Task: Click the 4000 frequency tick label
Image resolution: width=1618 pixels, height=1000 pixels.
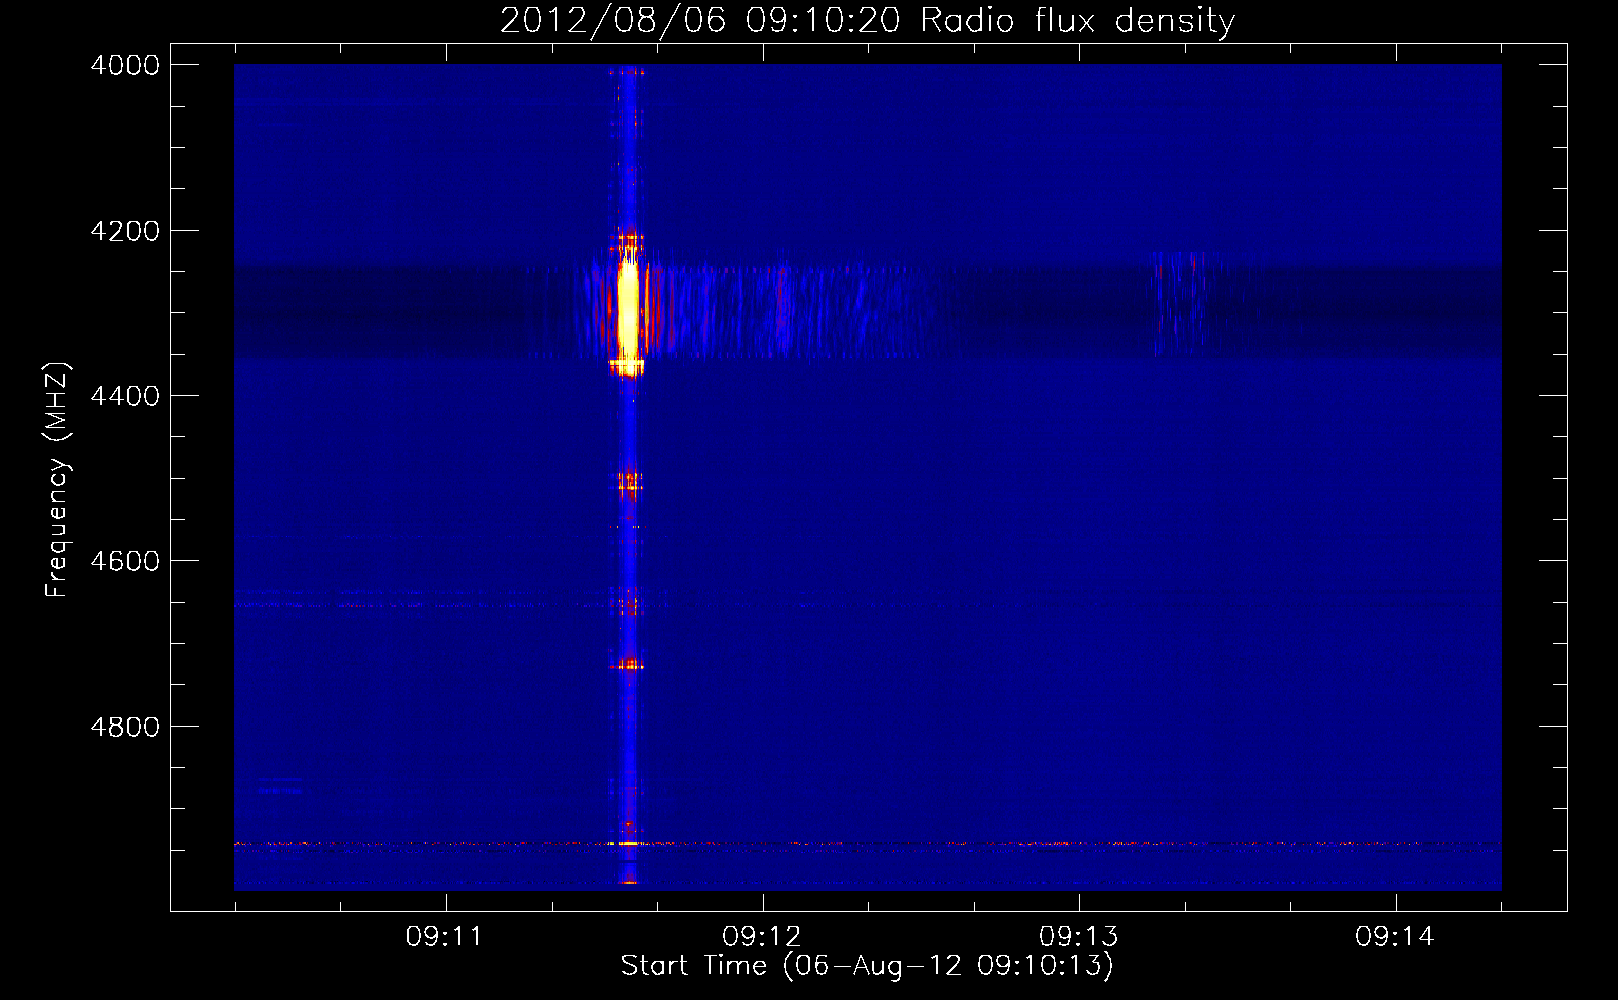Action: click(125, 65)
